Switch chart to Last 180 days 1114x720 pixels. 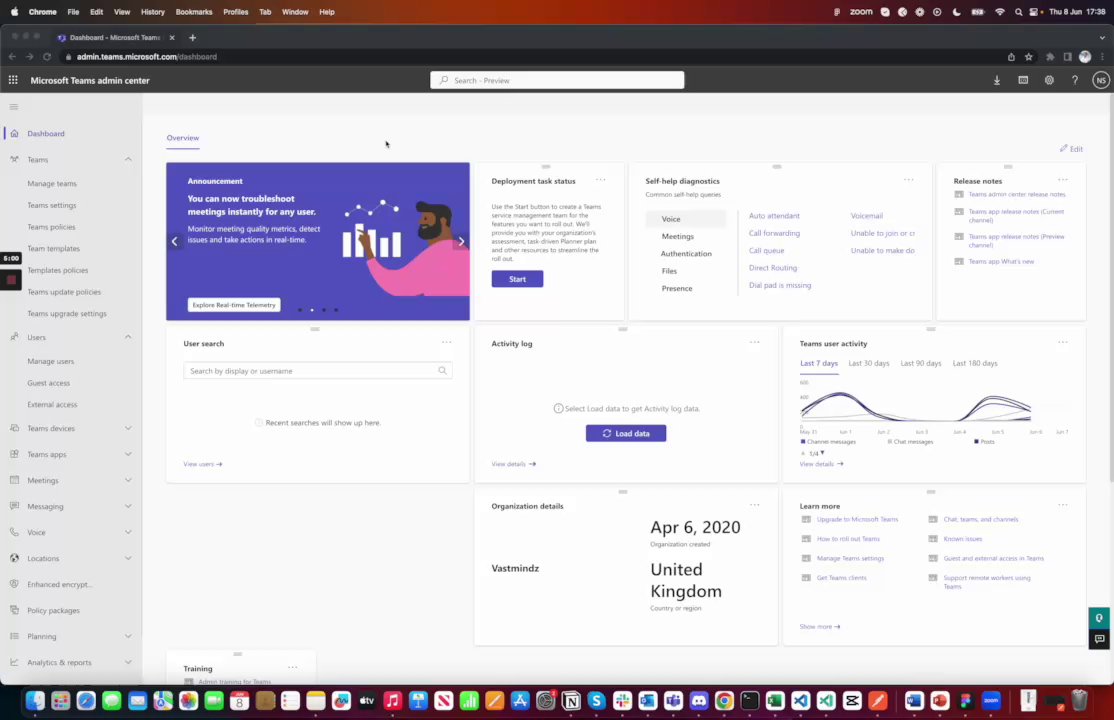point(975,363)
